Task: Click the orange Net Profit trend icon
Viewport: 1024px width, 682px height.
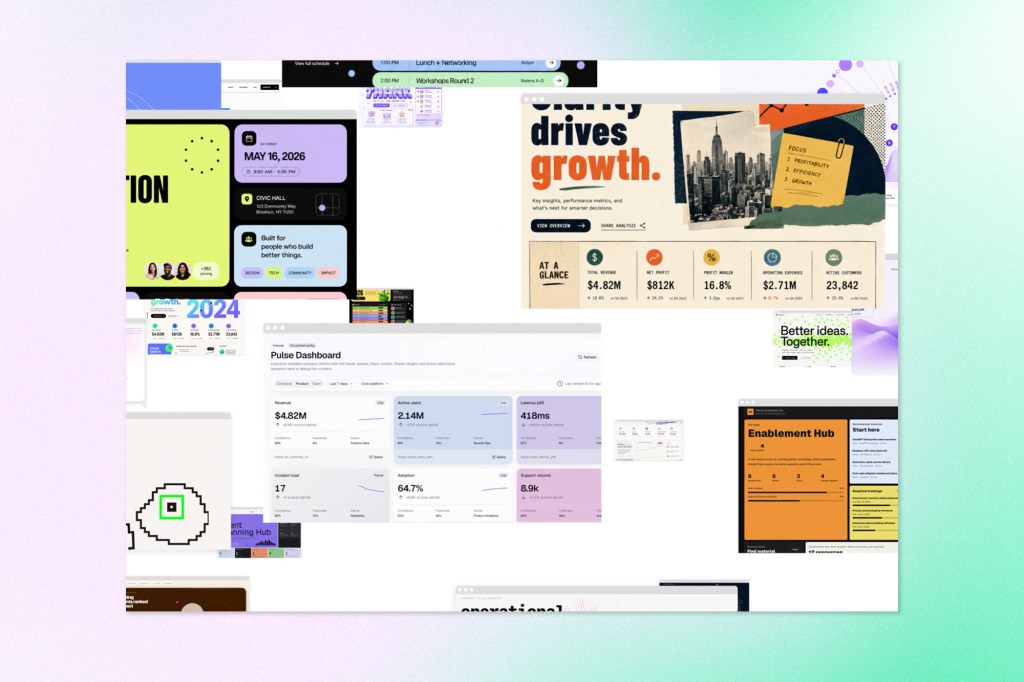Action: pos(654,257)
